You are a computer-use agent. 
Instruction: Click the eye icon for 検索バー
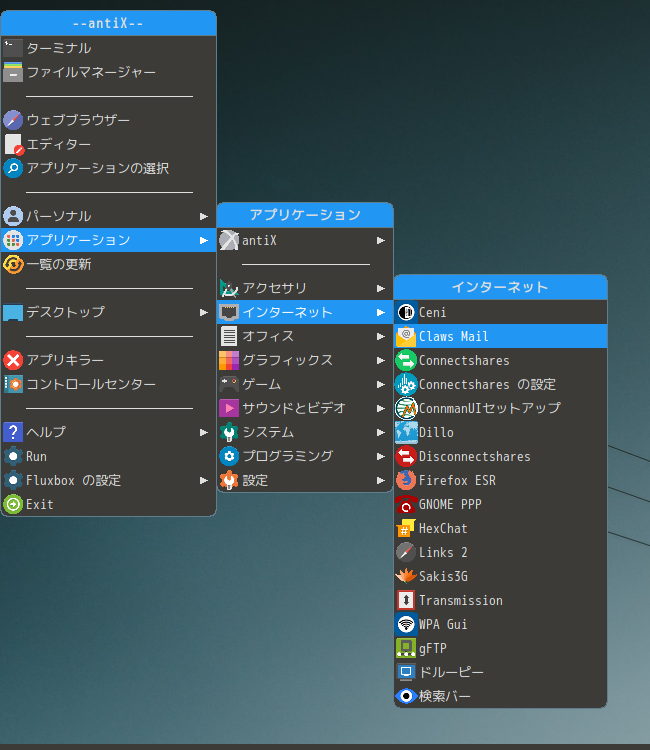click(406, 696)
